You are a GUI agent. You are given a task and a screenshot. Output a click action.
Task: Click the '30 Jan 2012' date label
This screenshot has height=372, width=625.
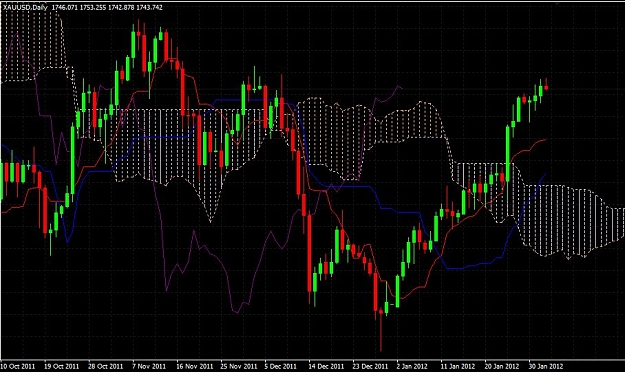click(x=546, y=366)
